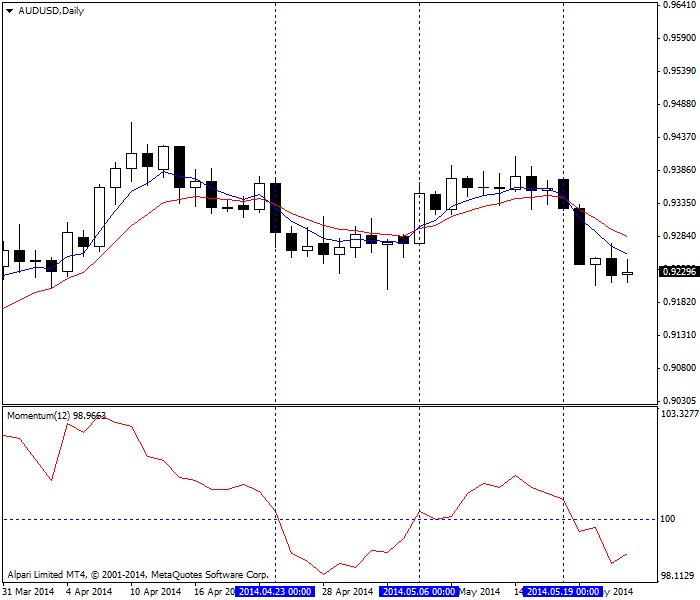This screenshot has height=600, width=700.
Task: Select the 2014.05.06 00:00 date label
Action: pyautogui.click(x=419, y=591)
